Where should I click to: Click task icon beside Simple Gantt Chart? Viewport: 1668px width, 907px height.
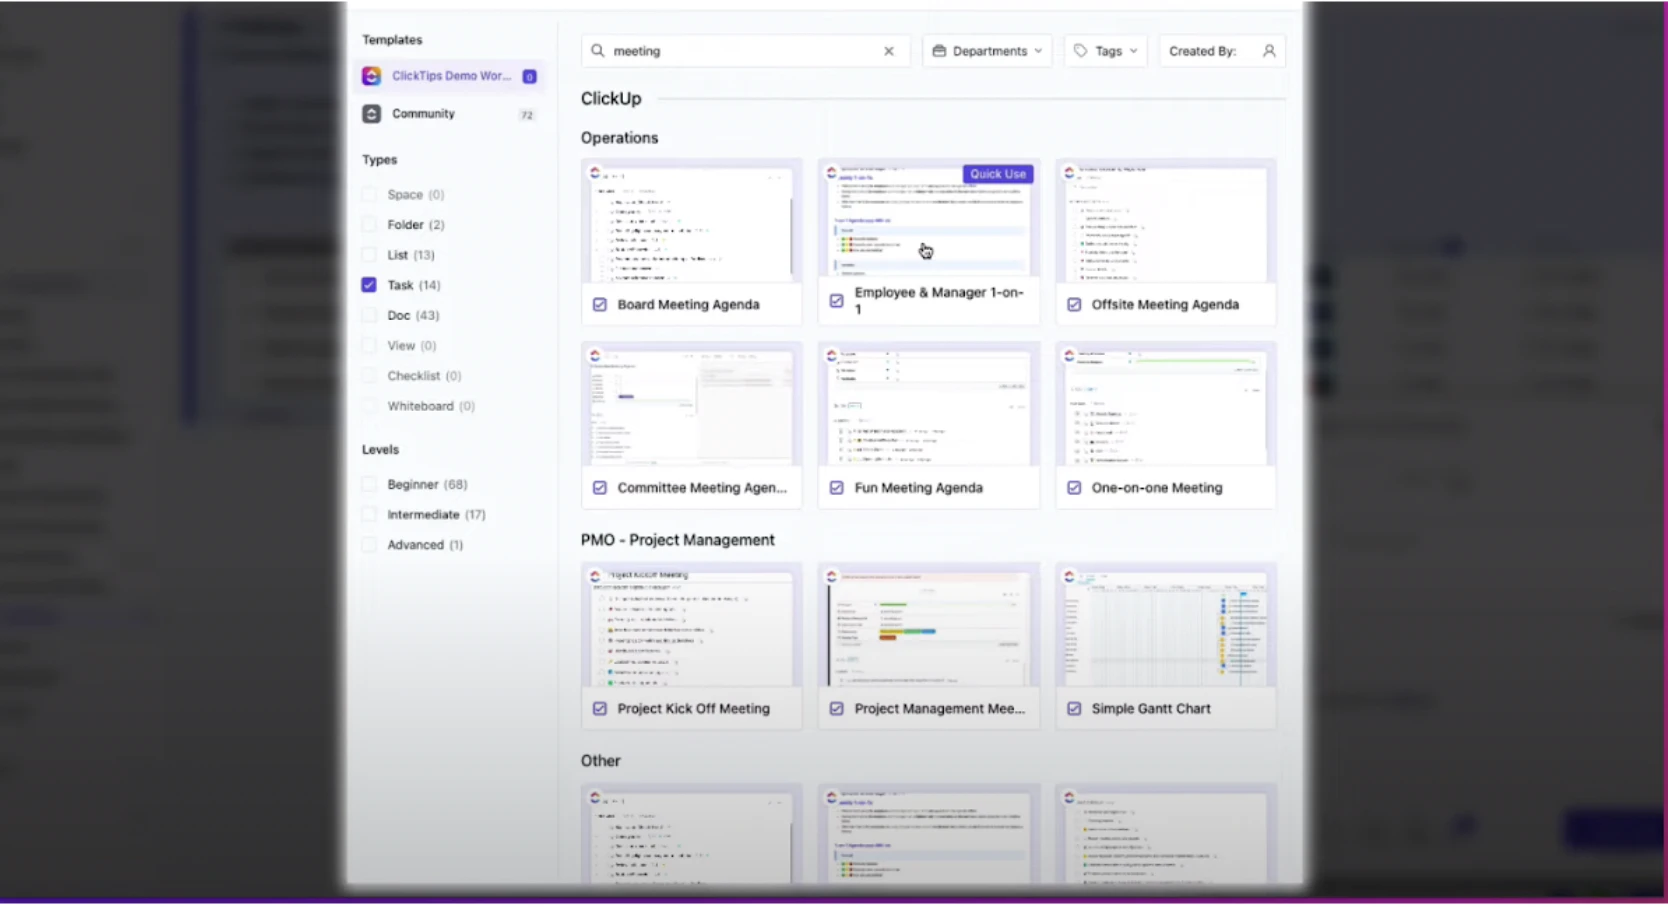click(x=1074, y=709)
